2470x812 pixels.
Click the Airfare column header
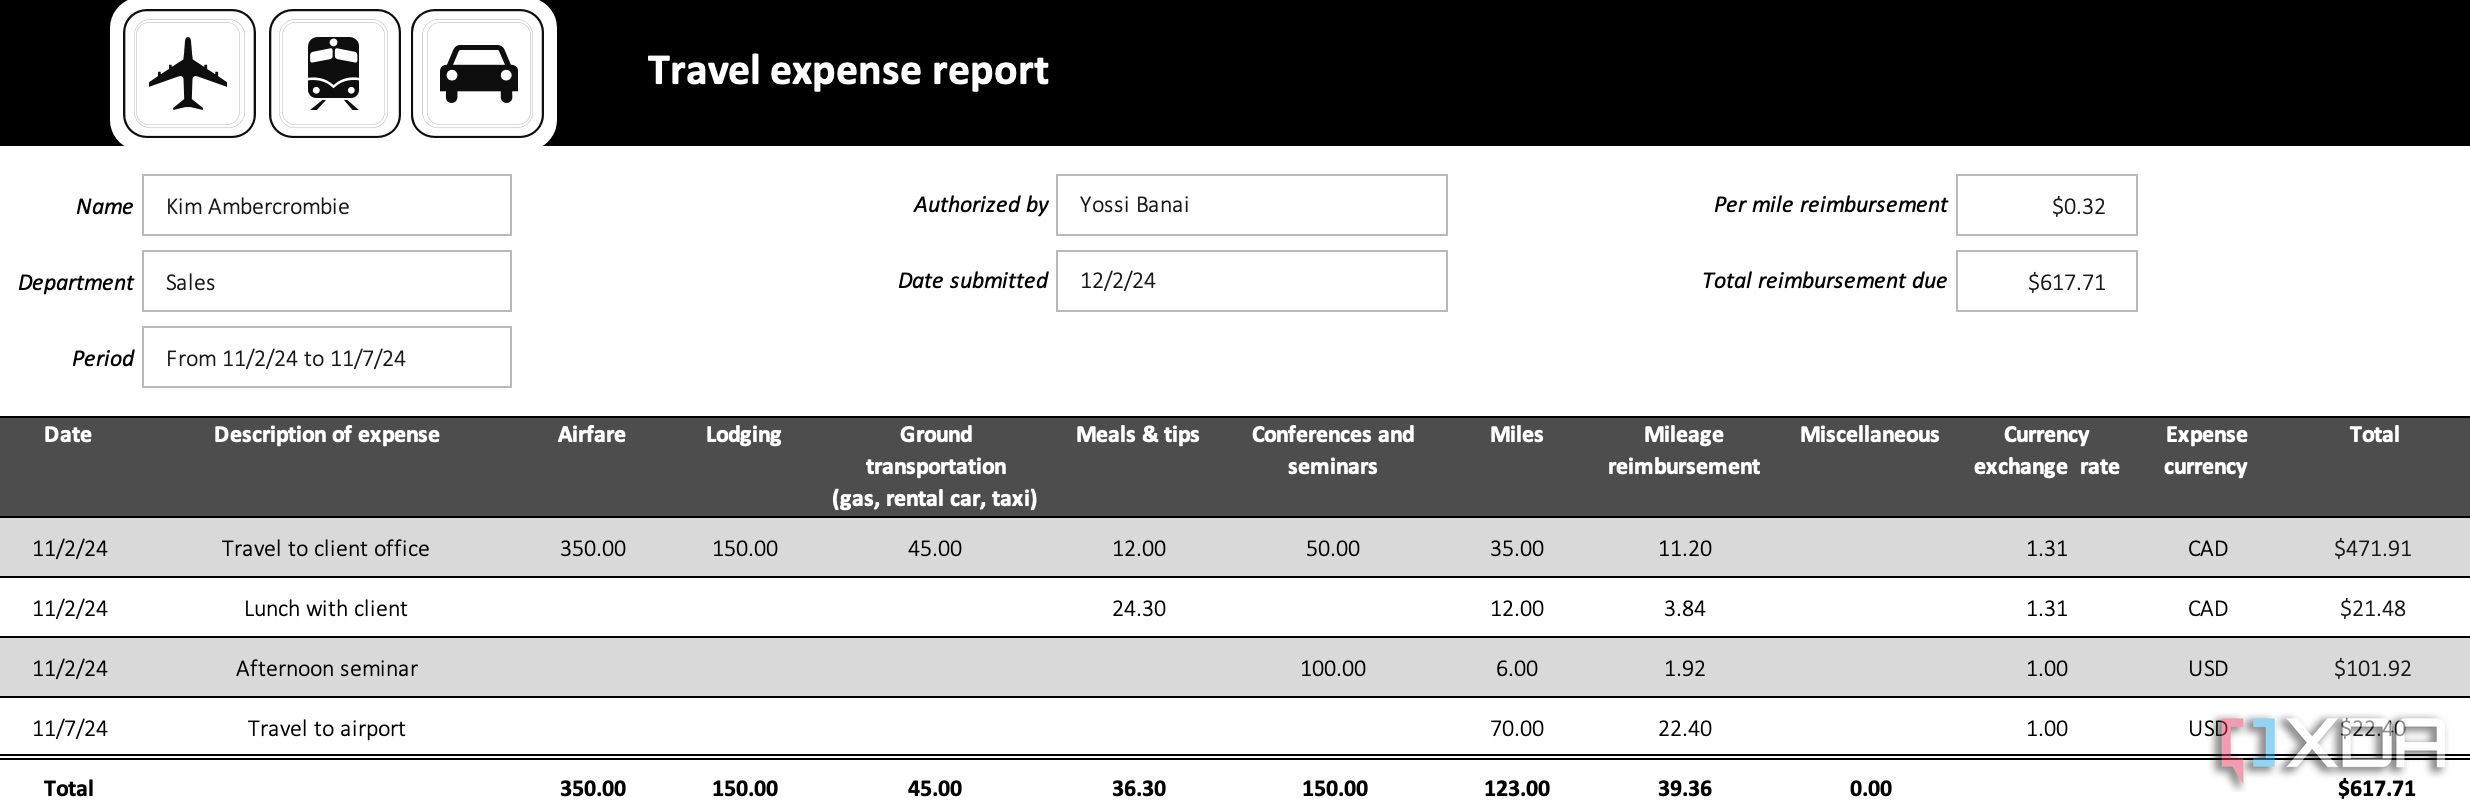click(x=592, y=434)
